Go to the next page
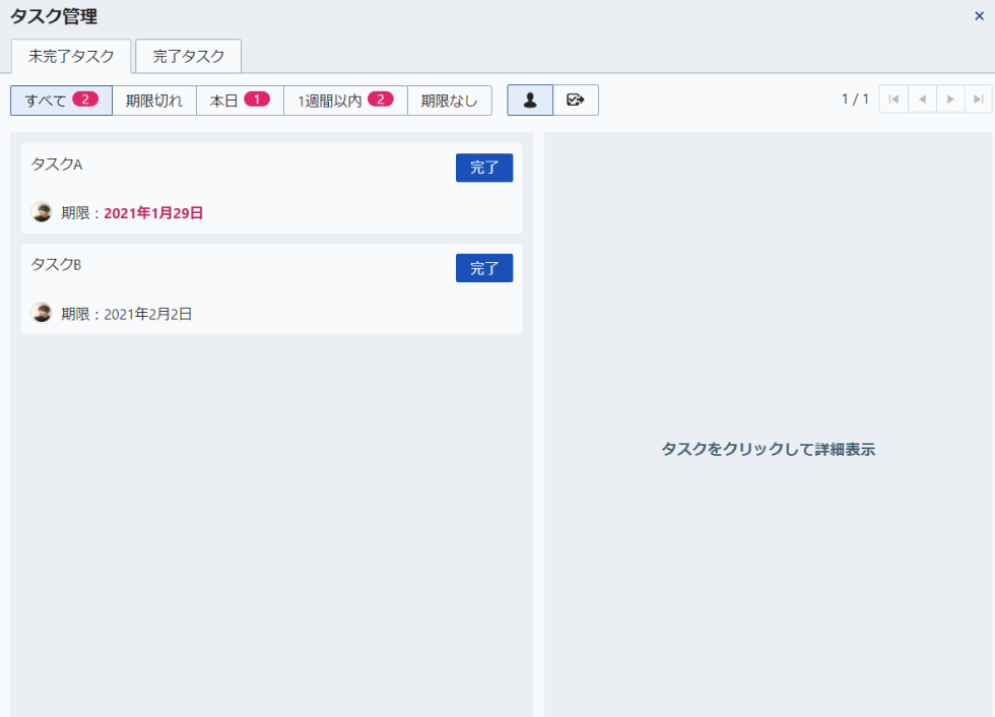995x717 pixels. [951, 100]
